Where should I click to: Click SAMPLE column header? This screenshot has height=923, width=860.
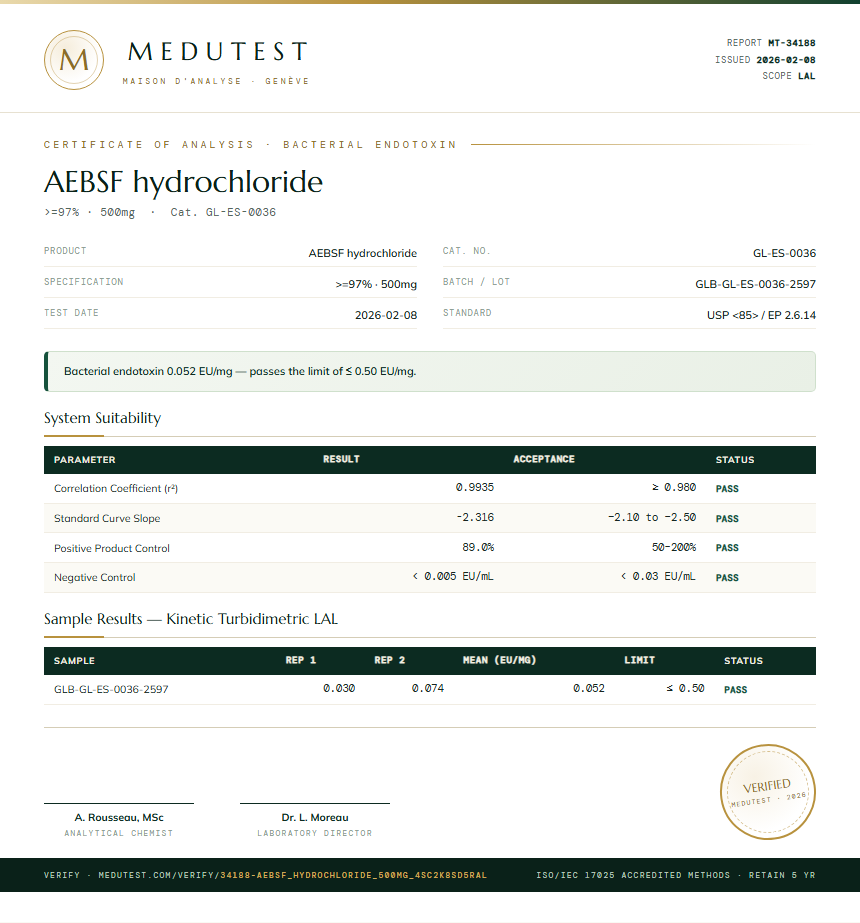click(74, 661)
